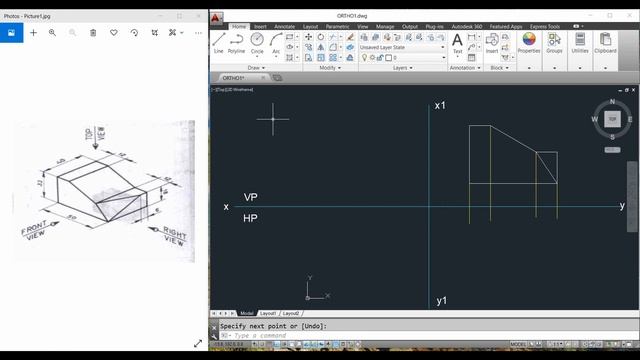Open the Home ribbon tab

click(x=239, y=27)
